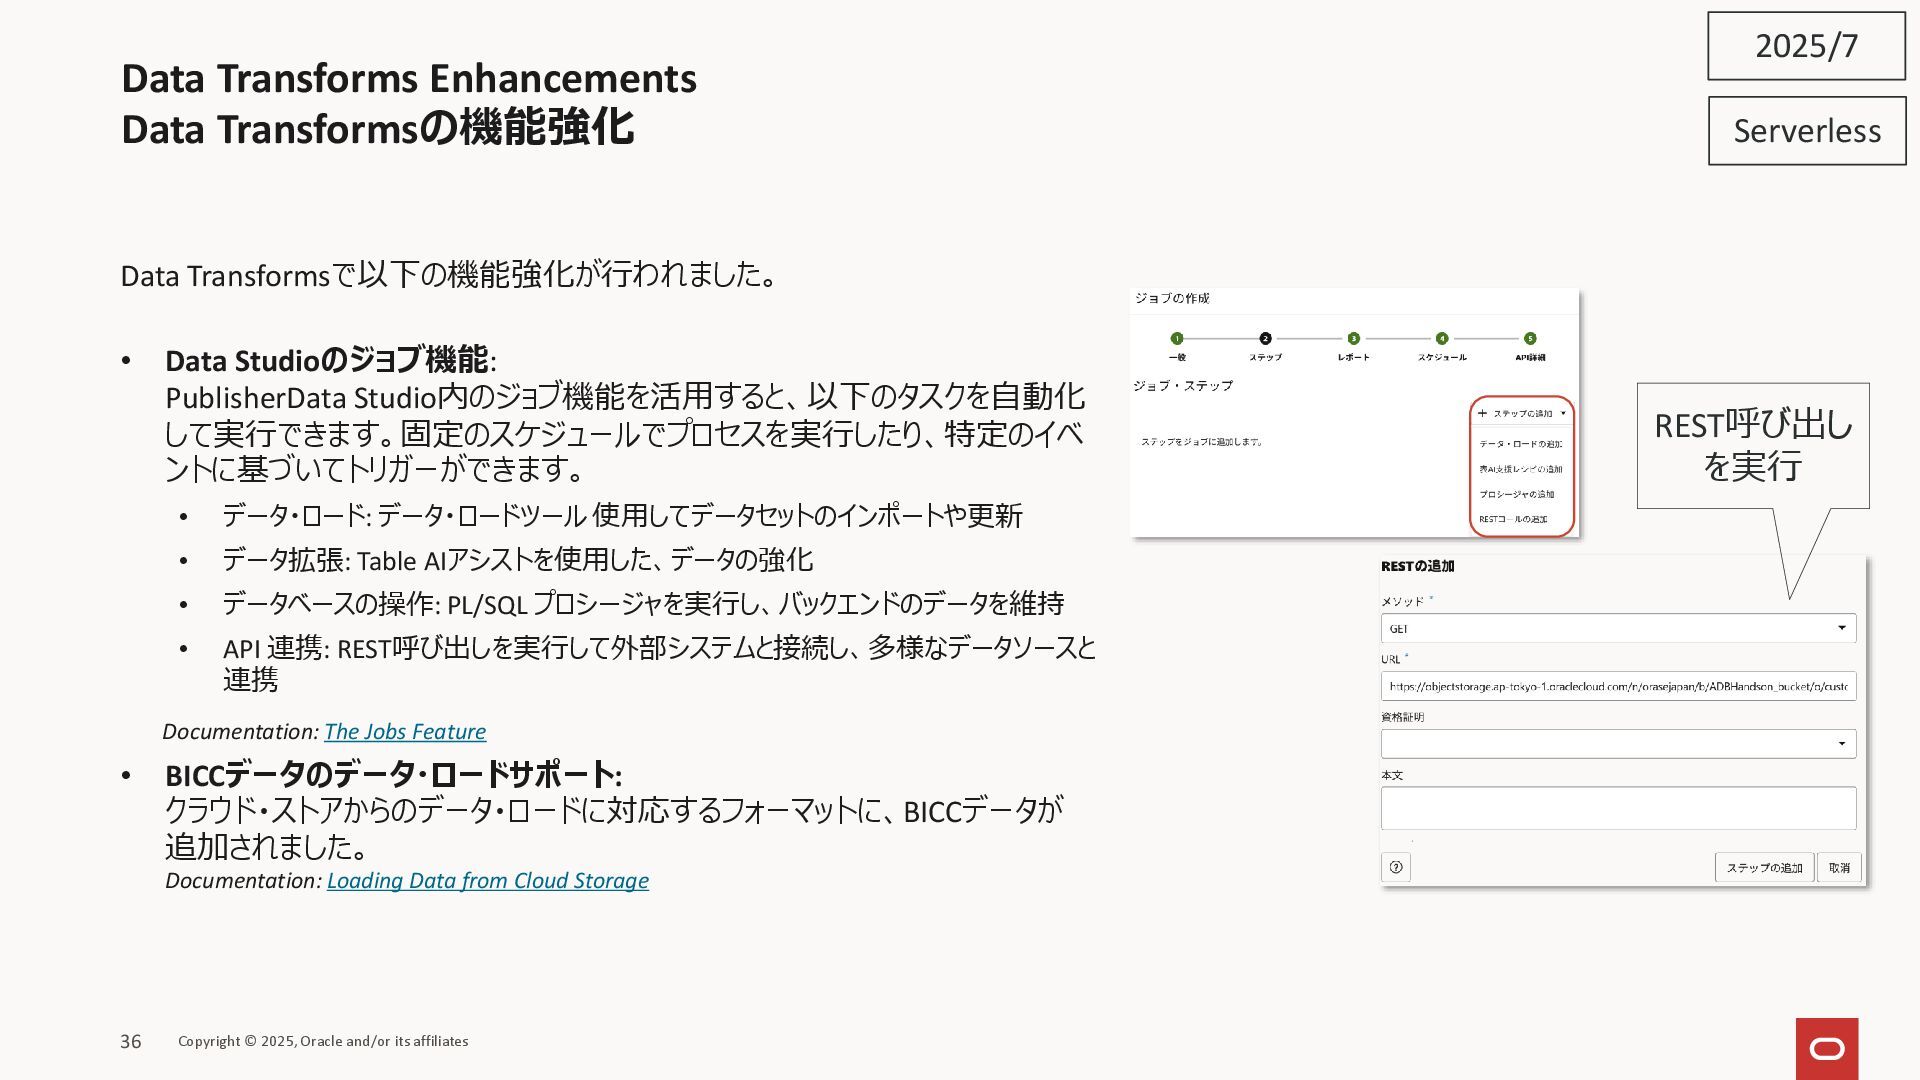Viewport: 1920px width, 1080px height.
Task: Select RESTコールの追加 menu entry
Action: click(x=1513, y=519)
